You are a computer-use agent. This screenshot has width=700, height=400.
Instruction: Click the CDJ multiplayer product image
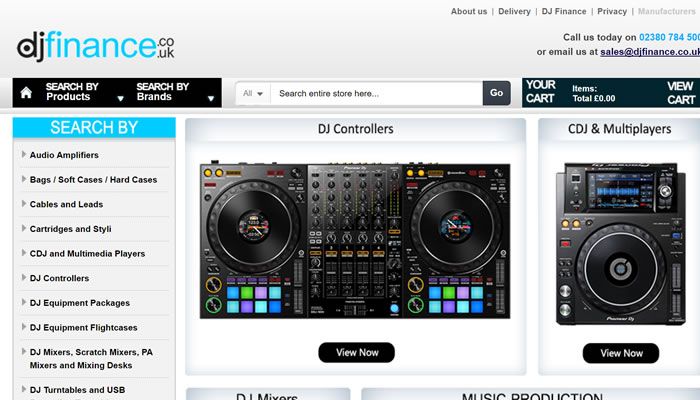click(x=620, y=245)
